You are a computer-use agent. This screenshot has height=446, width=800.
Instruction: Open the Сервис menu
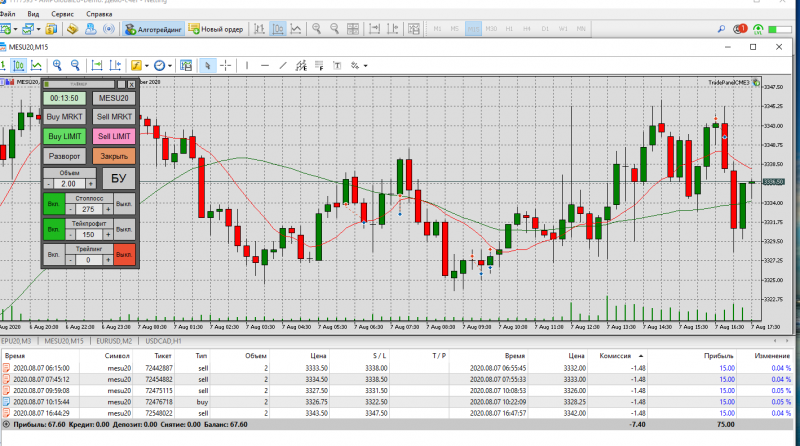tap(61, 16)
